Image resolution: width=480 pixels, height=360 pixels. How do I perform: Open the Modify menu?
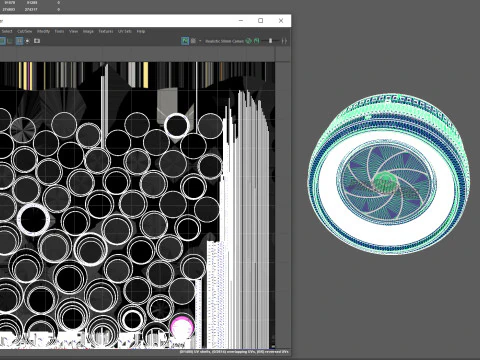point(43,31)
